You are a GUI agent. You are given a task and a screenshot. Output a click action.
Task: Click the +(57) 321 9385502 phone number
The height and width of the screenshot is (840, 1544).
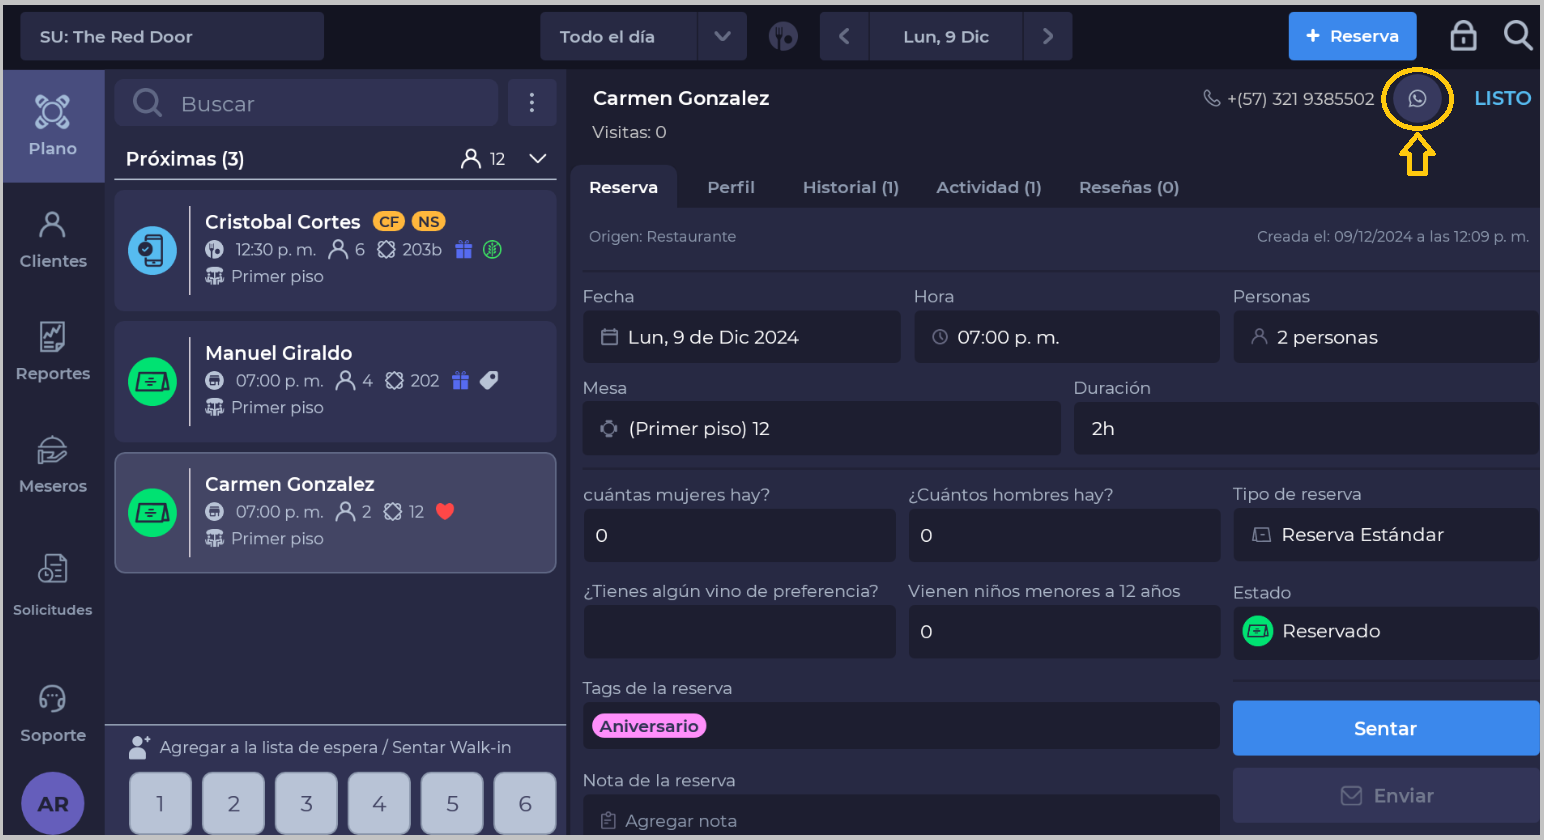1300,99
